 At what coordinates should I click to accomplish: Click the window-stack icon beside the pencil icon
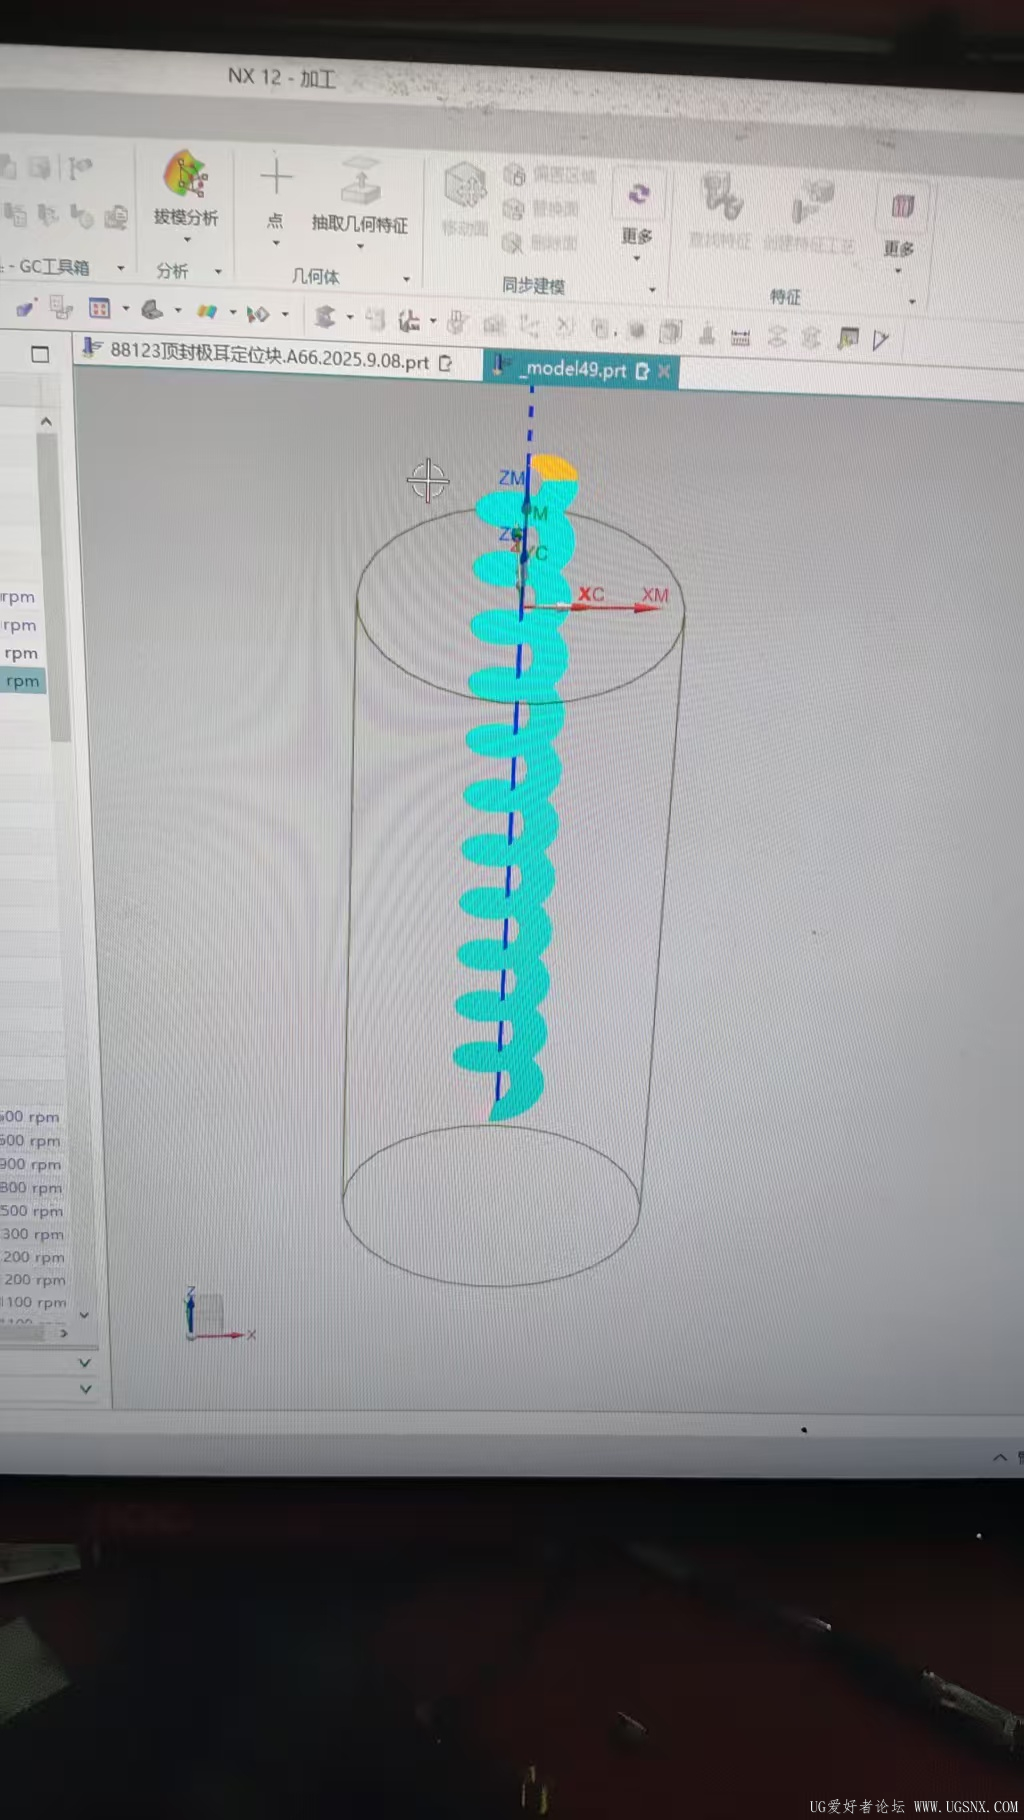point(61,308)
